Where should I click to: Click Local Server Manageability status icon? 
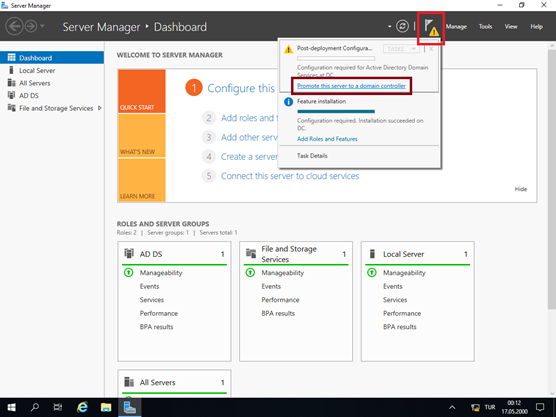click(x=372, y=273)
